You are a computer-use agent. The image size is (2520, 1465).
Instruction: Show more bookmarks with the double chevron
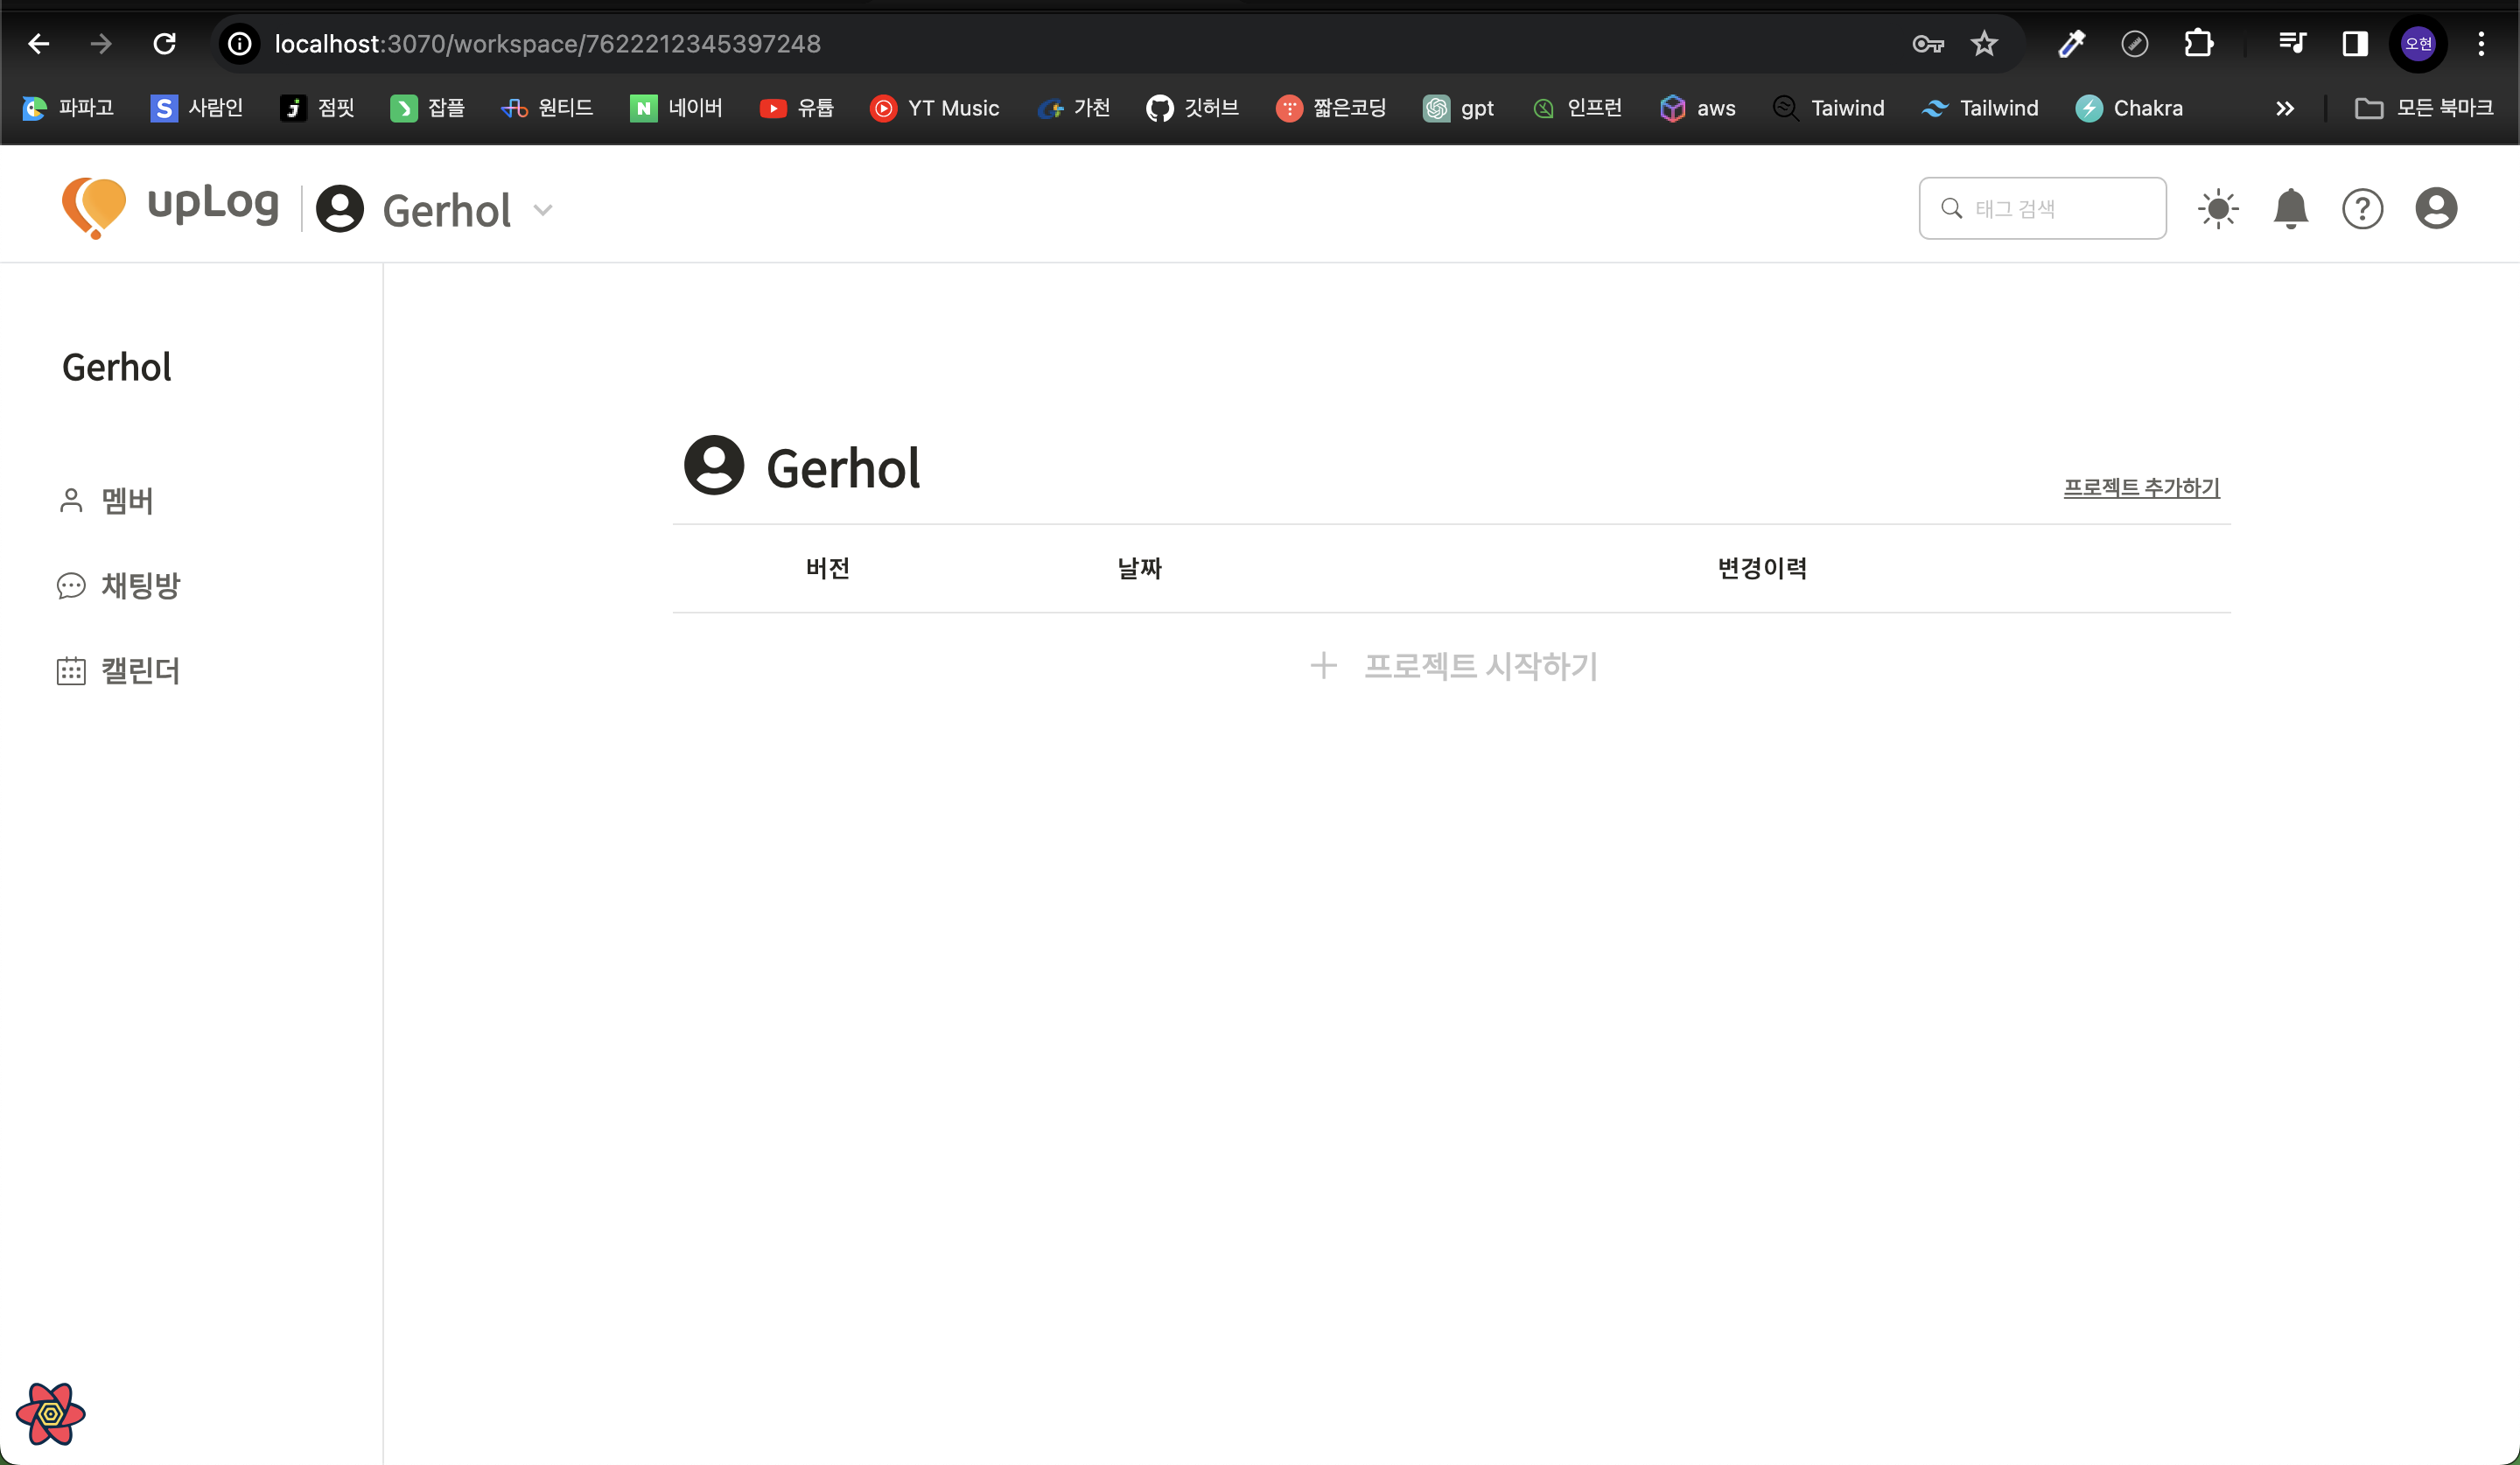pos(2285,108)
